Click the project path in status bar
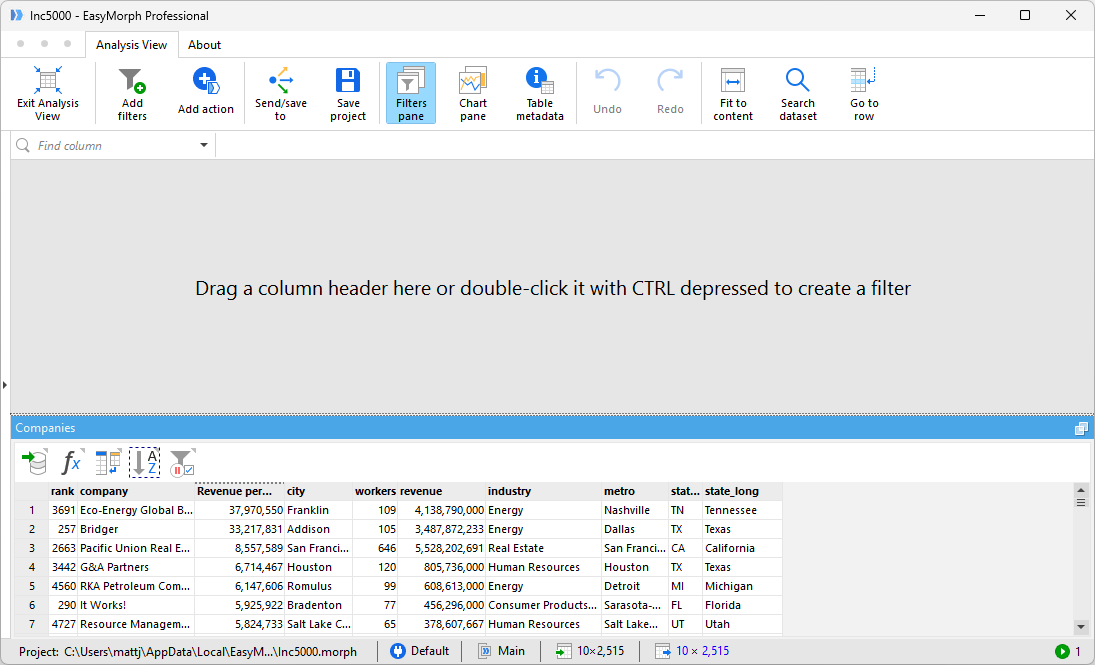The height and width of the screenshot is (665, 1095). click(x=187, y=651)
